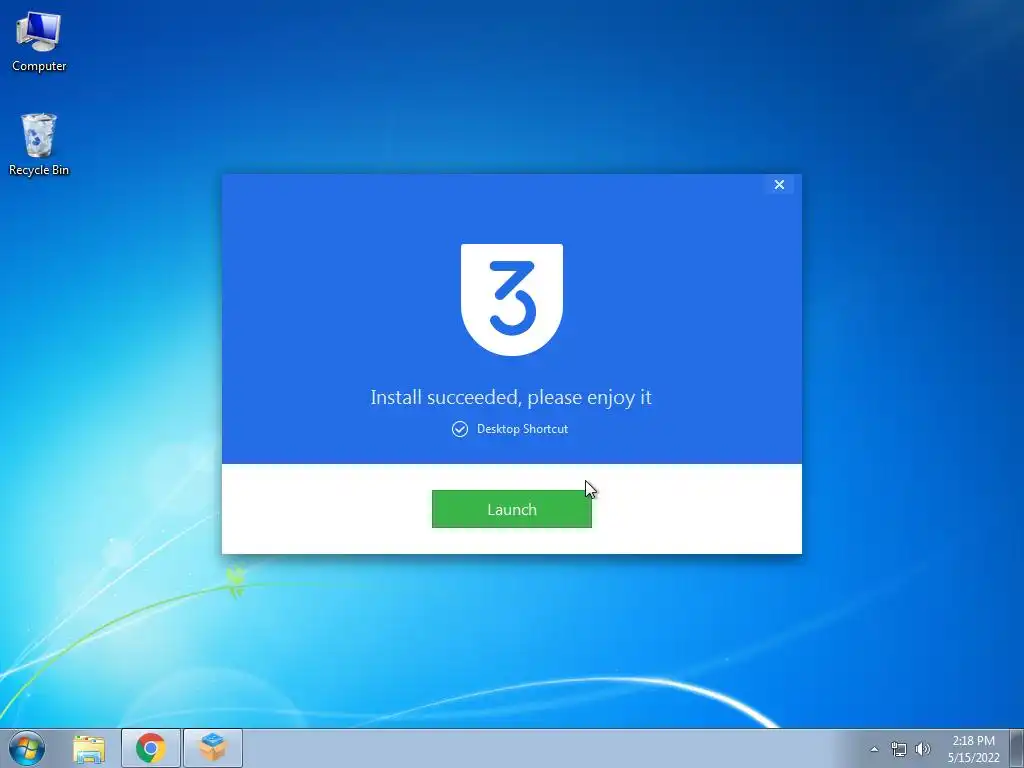
Task: Close the installer dialog
Action: 779,185
